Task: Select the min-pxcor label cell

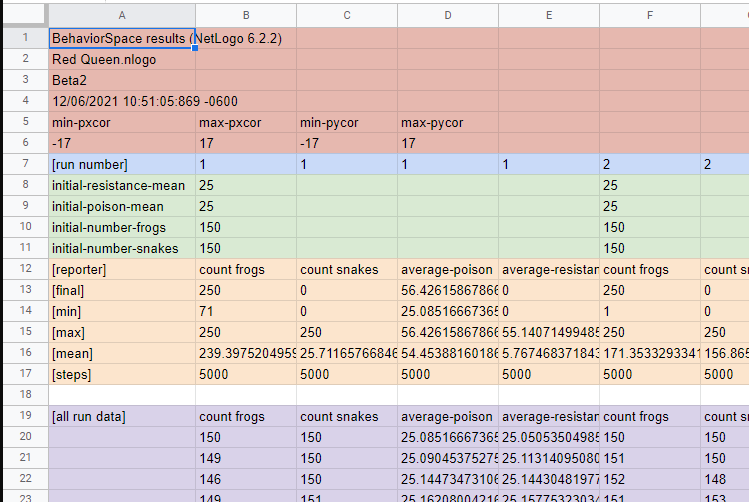Action: pos(121,122)
